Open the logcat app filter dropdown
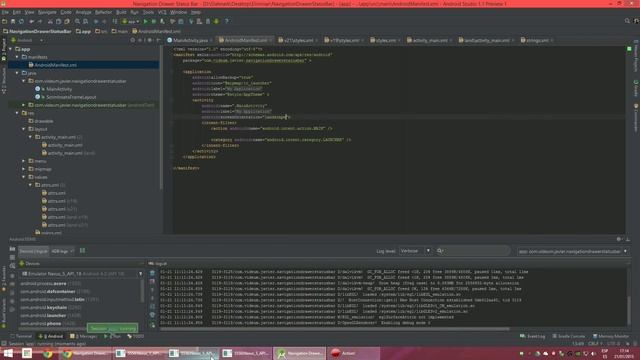The height and width of the screenshot is (360, 640). (572, 251)
